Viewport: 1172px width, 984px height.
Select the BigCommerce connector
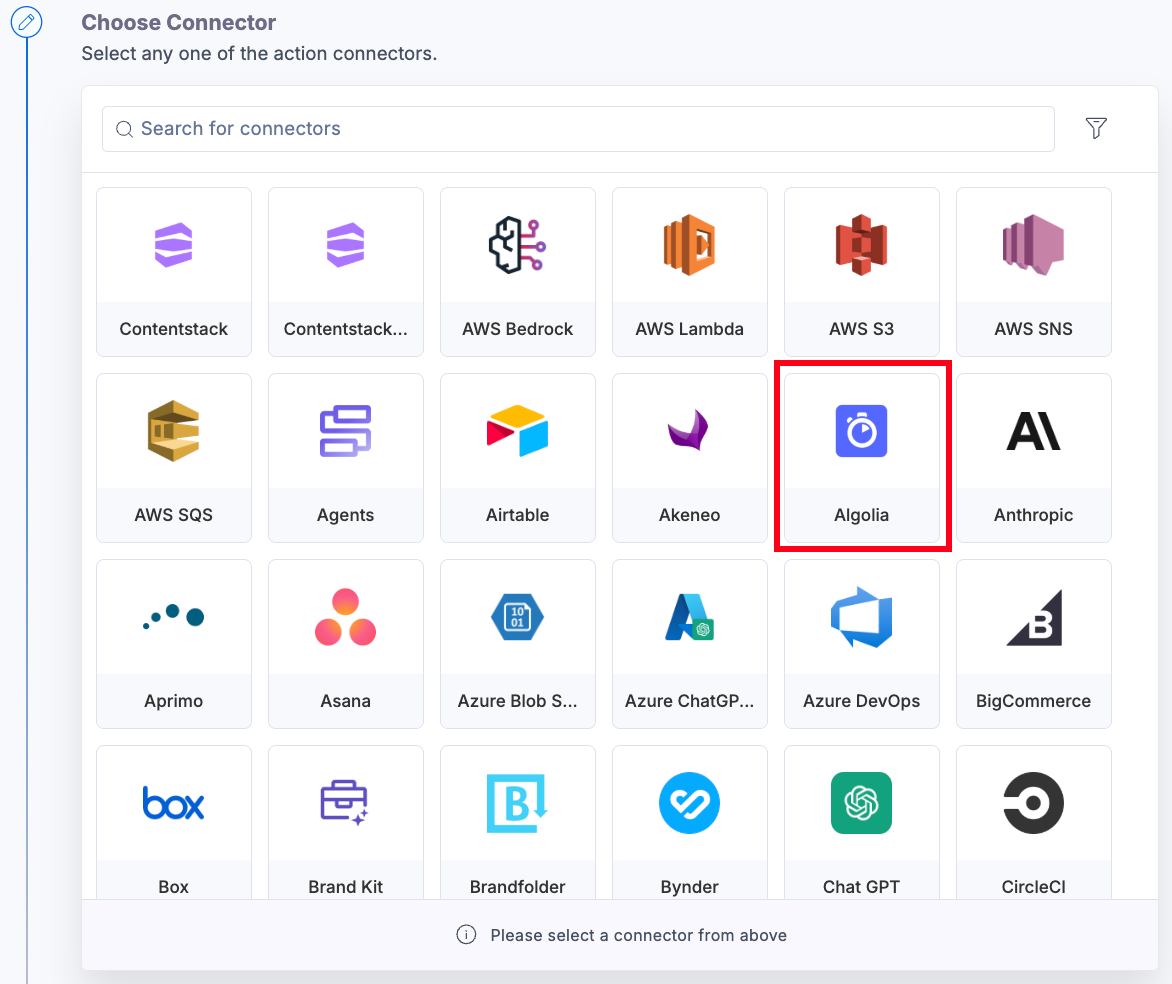[x=1033, y=644]
